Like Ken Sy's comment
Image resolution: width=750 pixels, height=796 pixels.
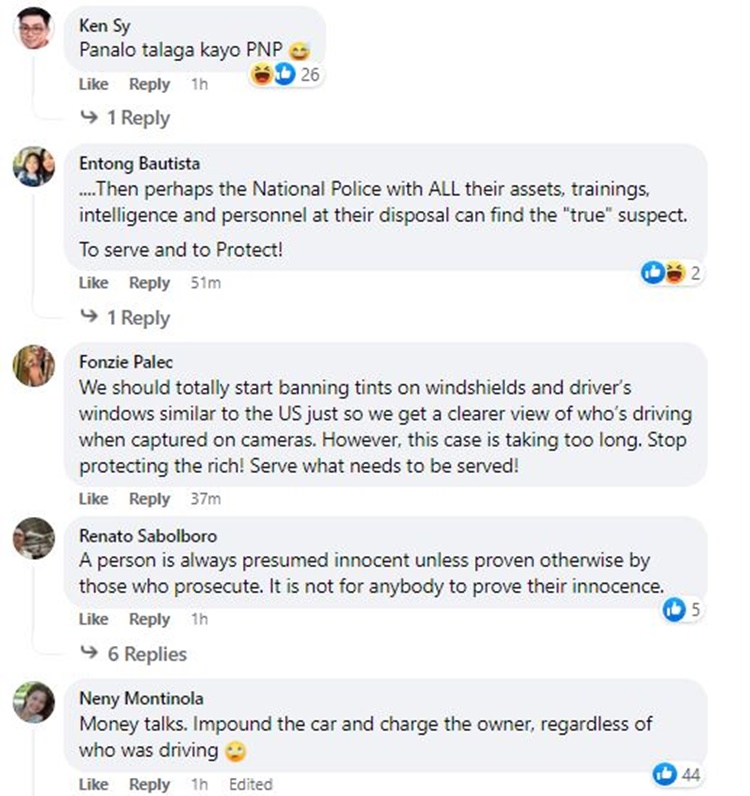(93, 85)
